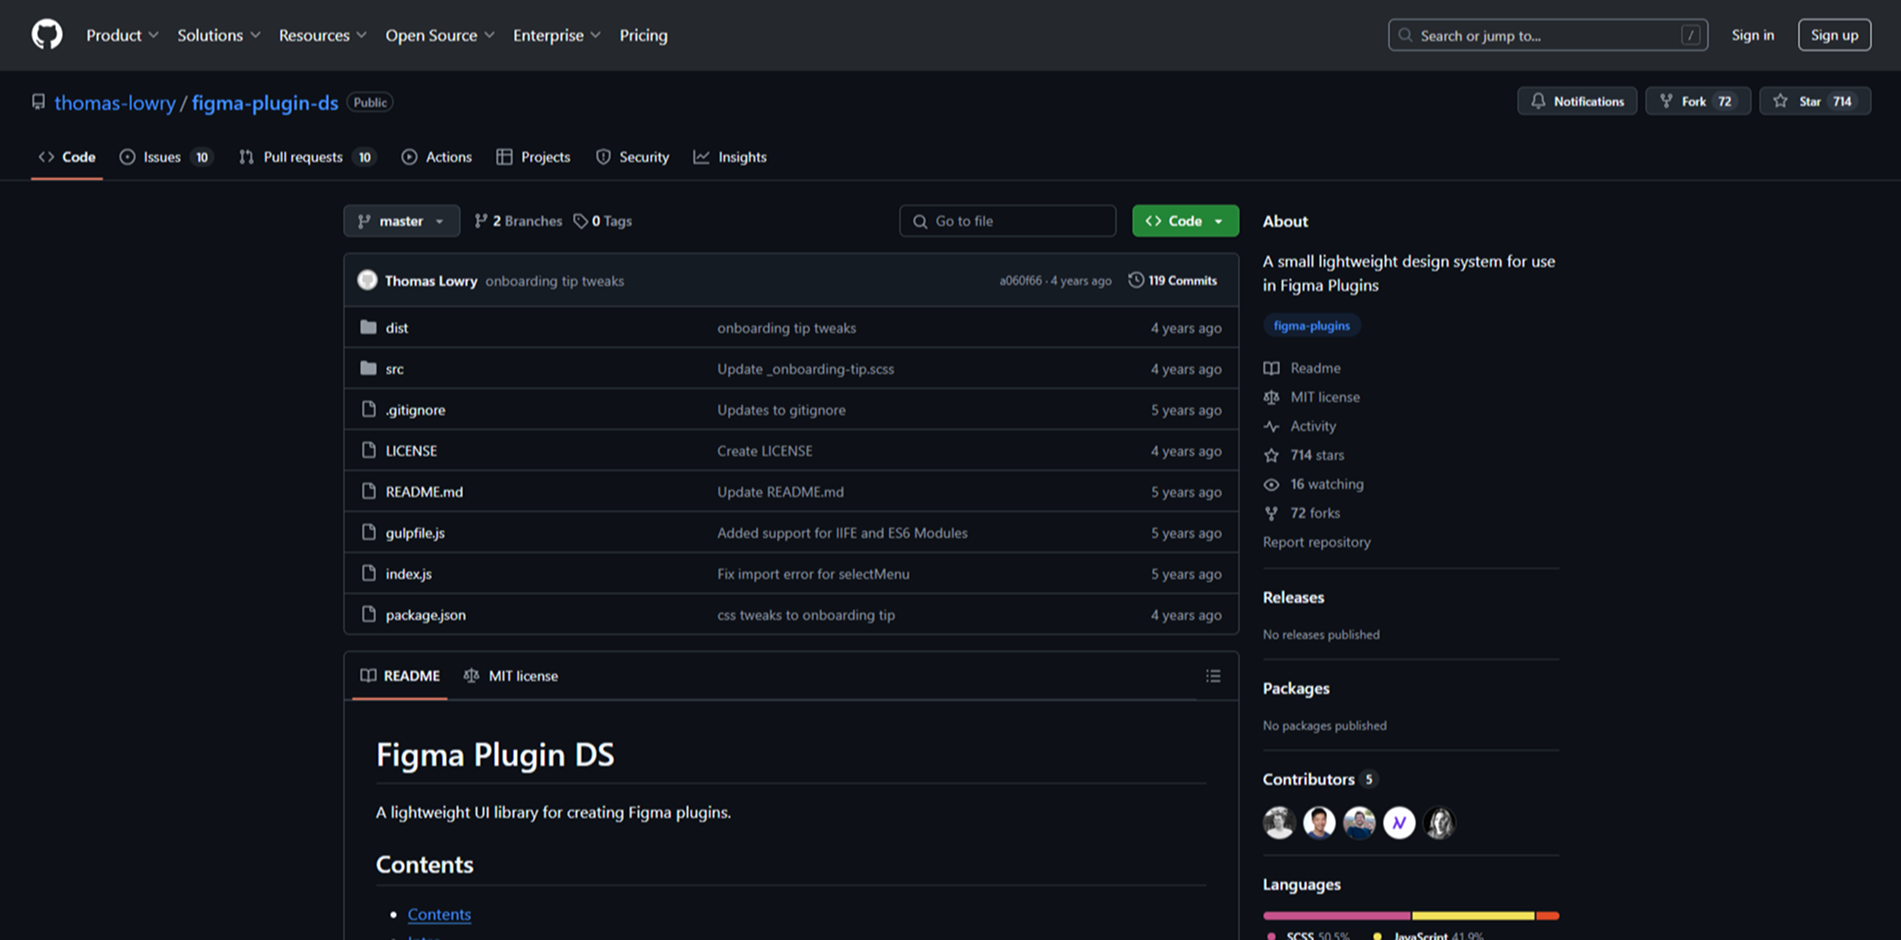
Task: Expand the Product menu
Action: [122, 35]
